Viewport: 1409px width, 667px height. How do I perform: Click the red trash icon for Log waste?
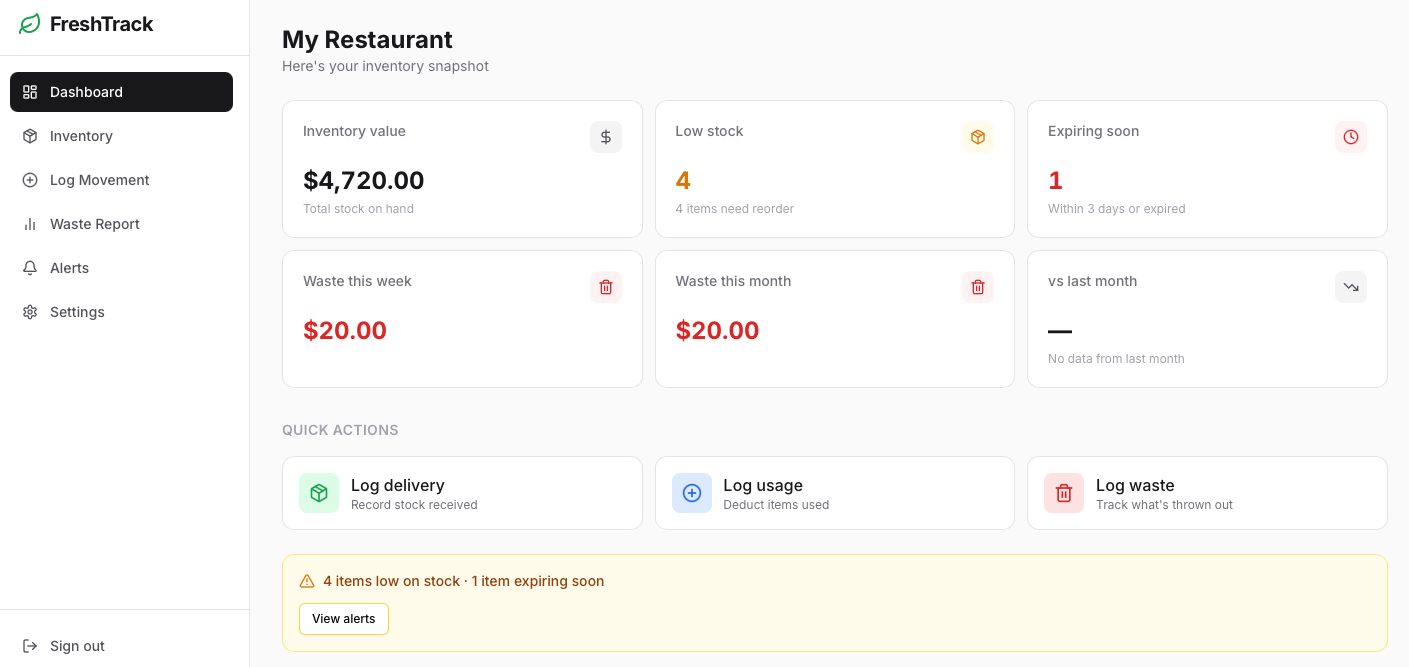tap(1063, 493)
